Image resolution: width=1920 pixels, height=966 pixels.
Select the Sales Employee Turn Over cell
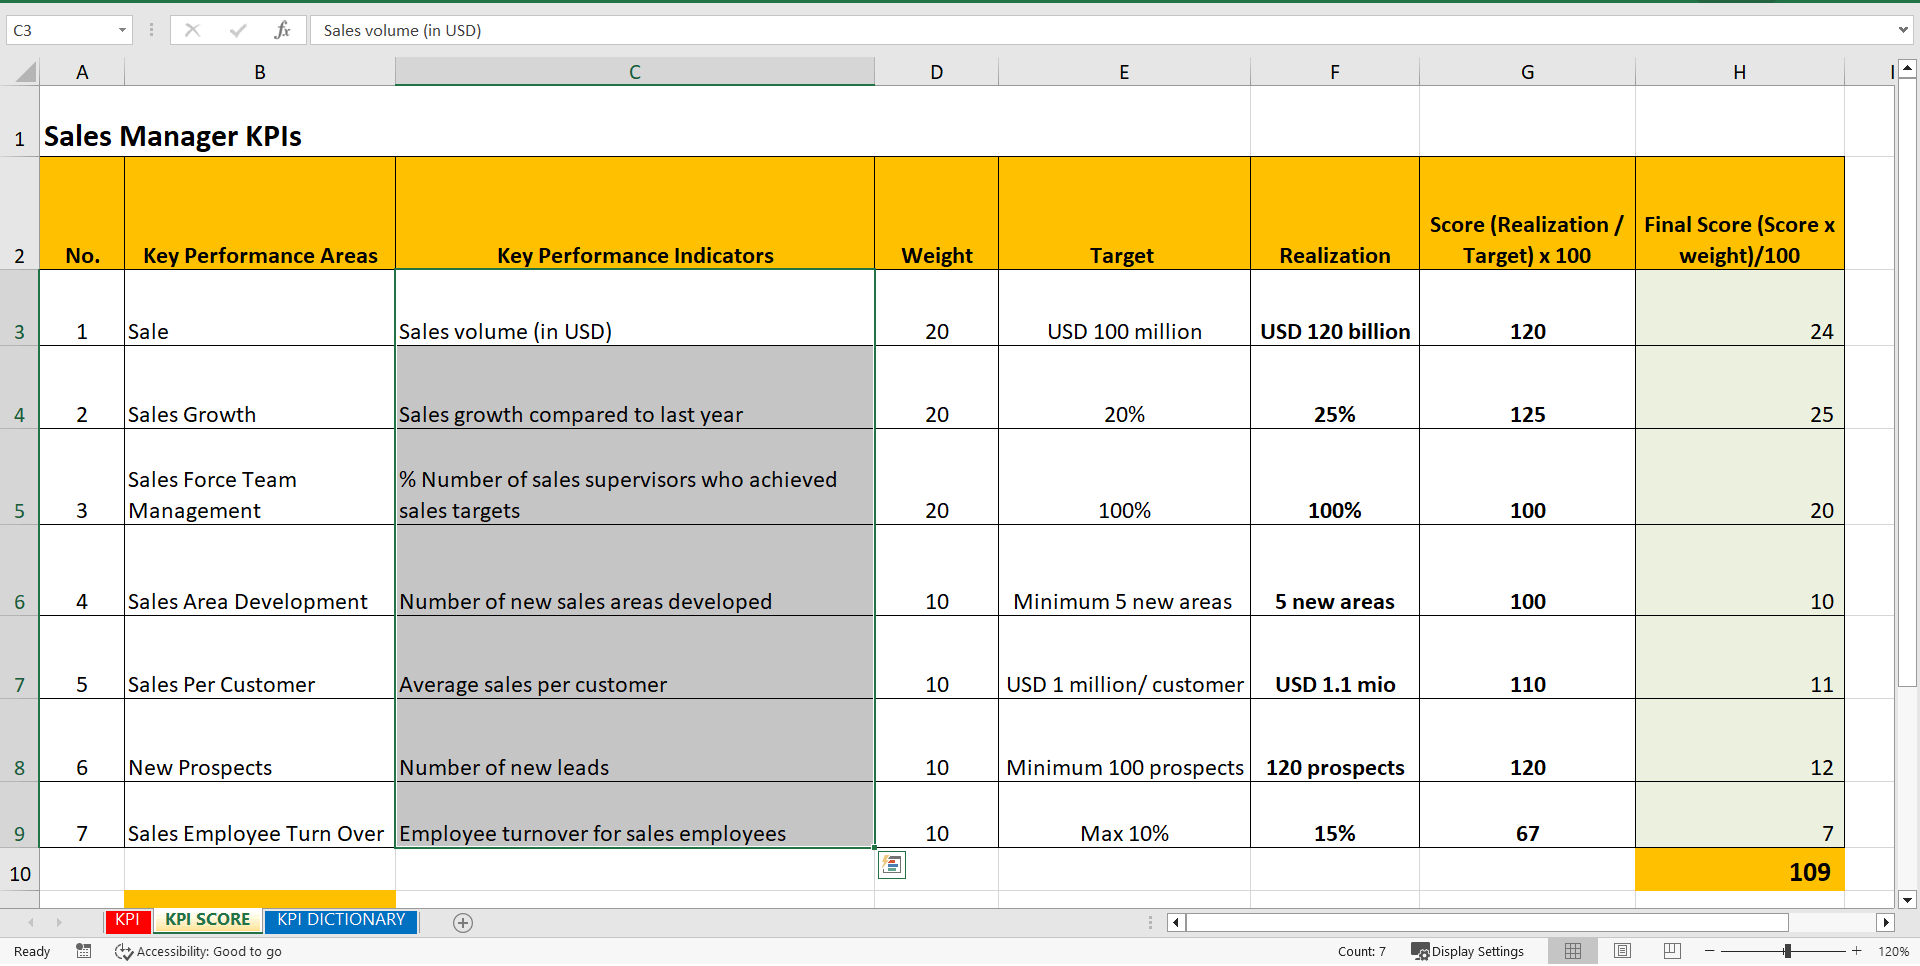(260, 815)
